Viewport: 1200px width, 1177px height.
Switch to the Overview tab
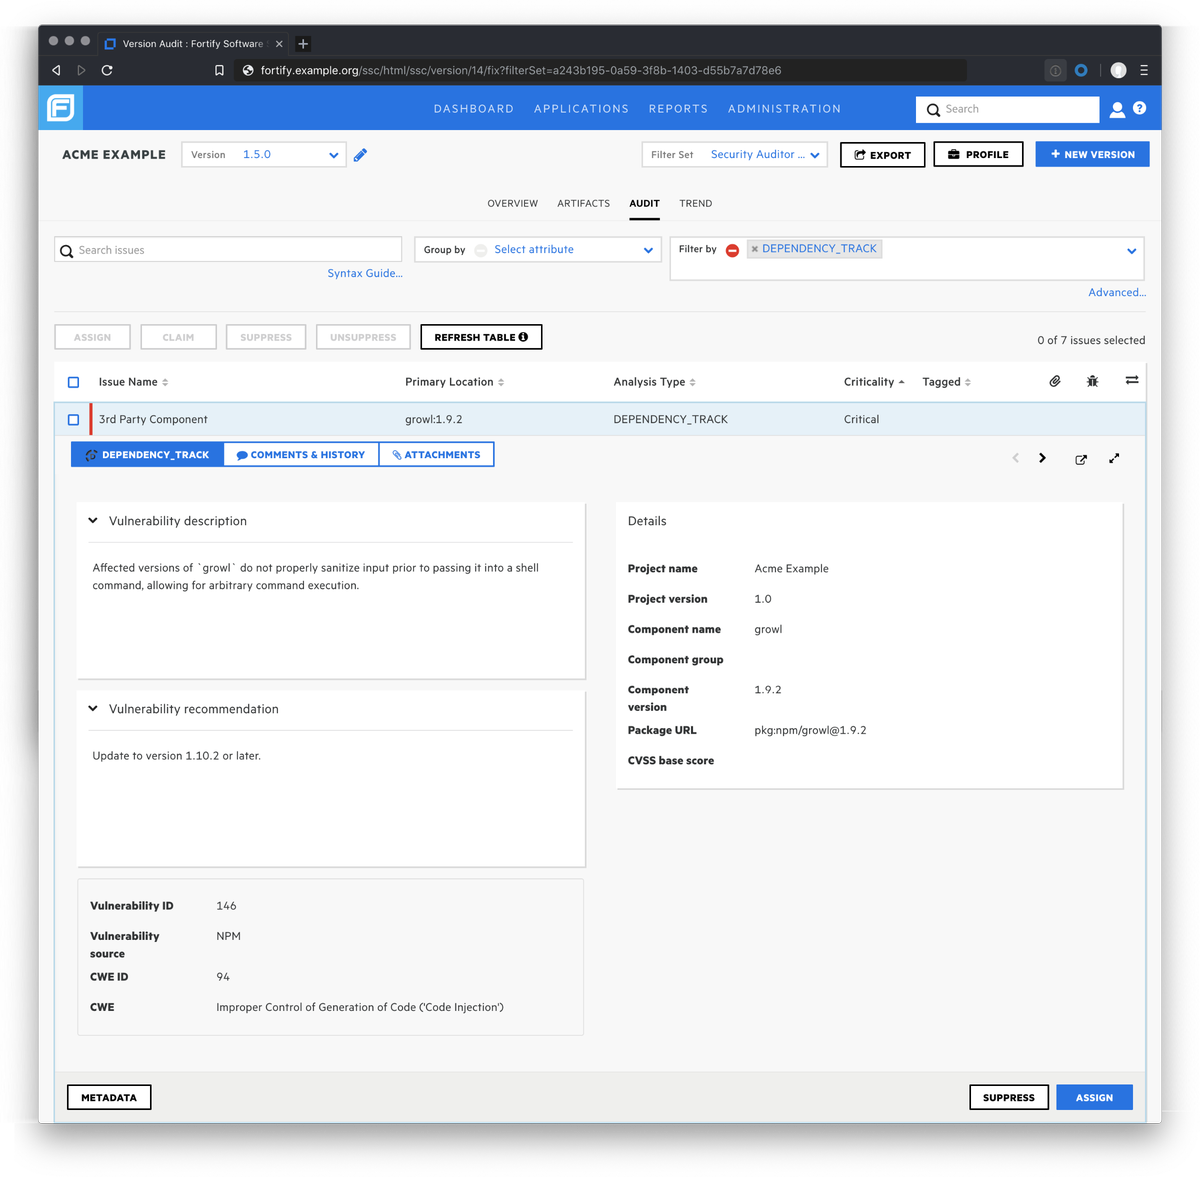point(512,204)
